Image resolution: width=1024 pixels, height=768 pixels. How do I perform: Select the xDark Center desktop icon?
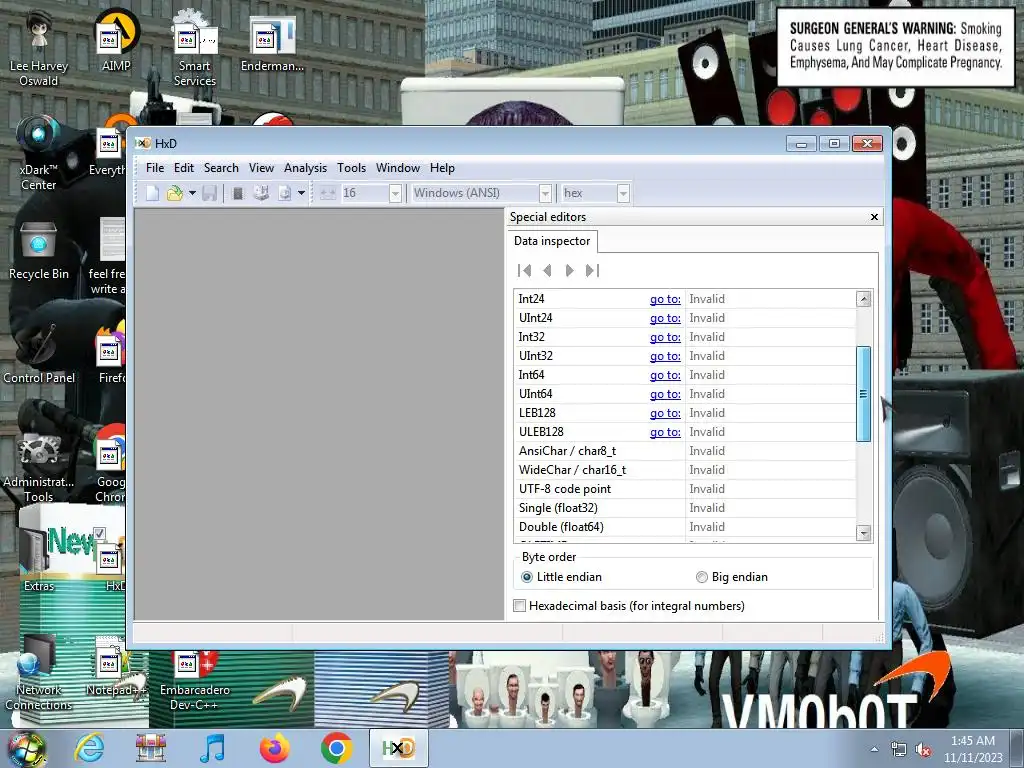click(39, 153)
